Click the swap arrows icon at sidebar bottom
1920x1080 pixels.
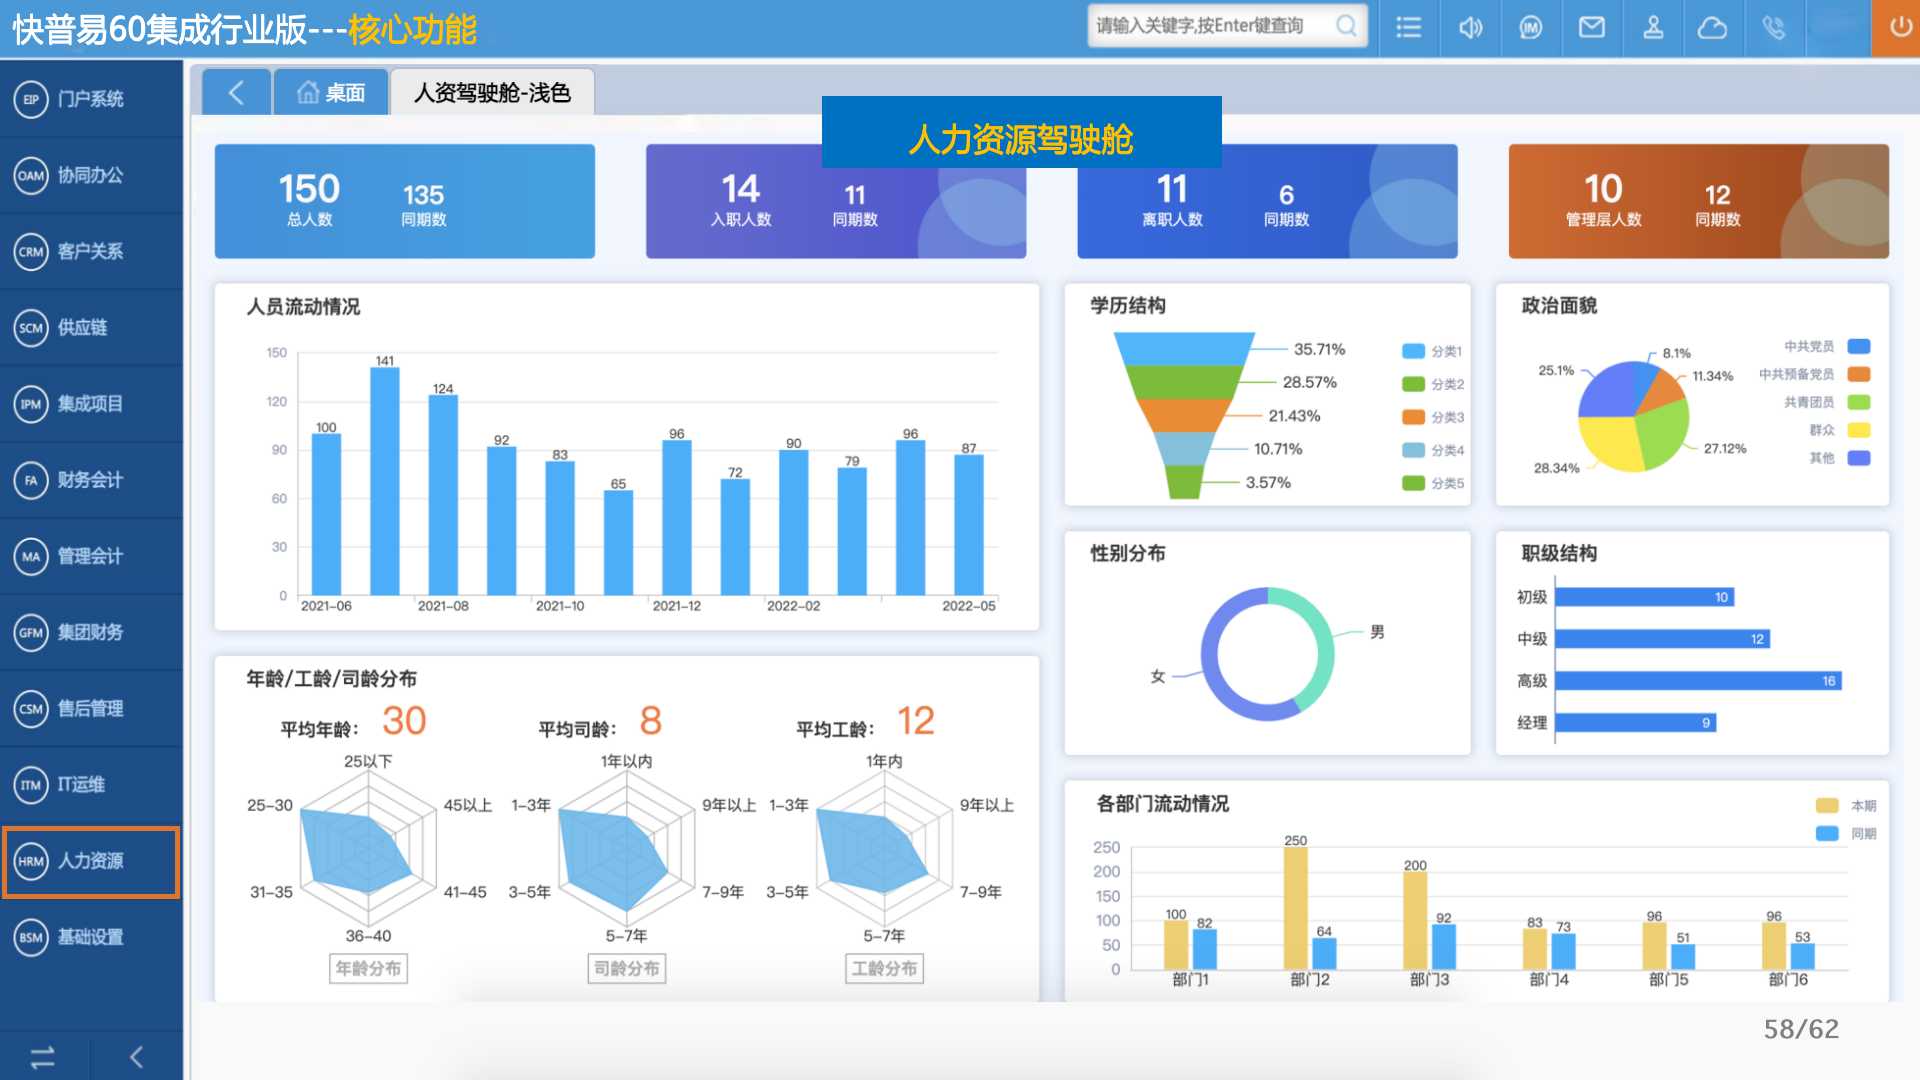[43, 1057]
